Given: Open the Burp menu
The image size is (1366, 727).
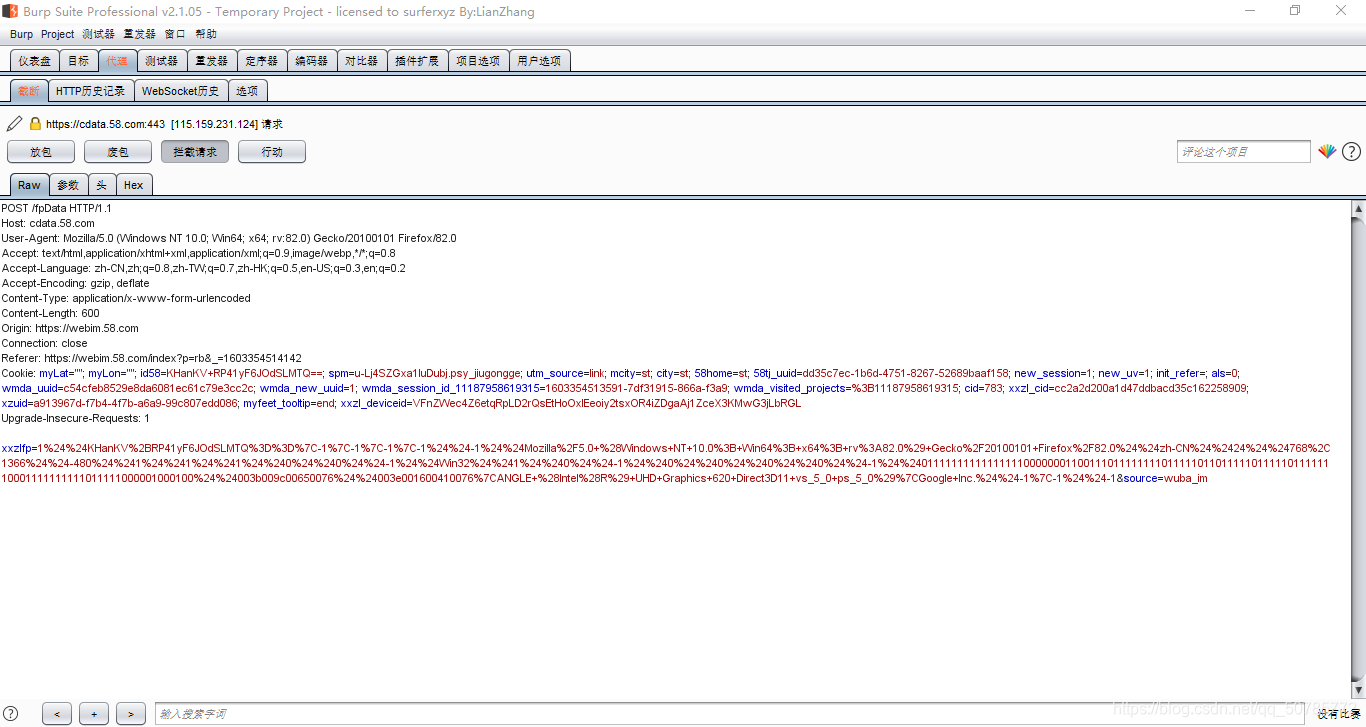Looking at the screenshot, I should (21, 34).
